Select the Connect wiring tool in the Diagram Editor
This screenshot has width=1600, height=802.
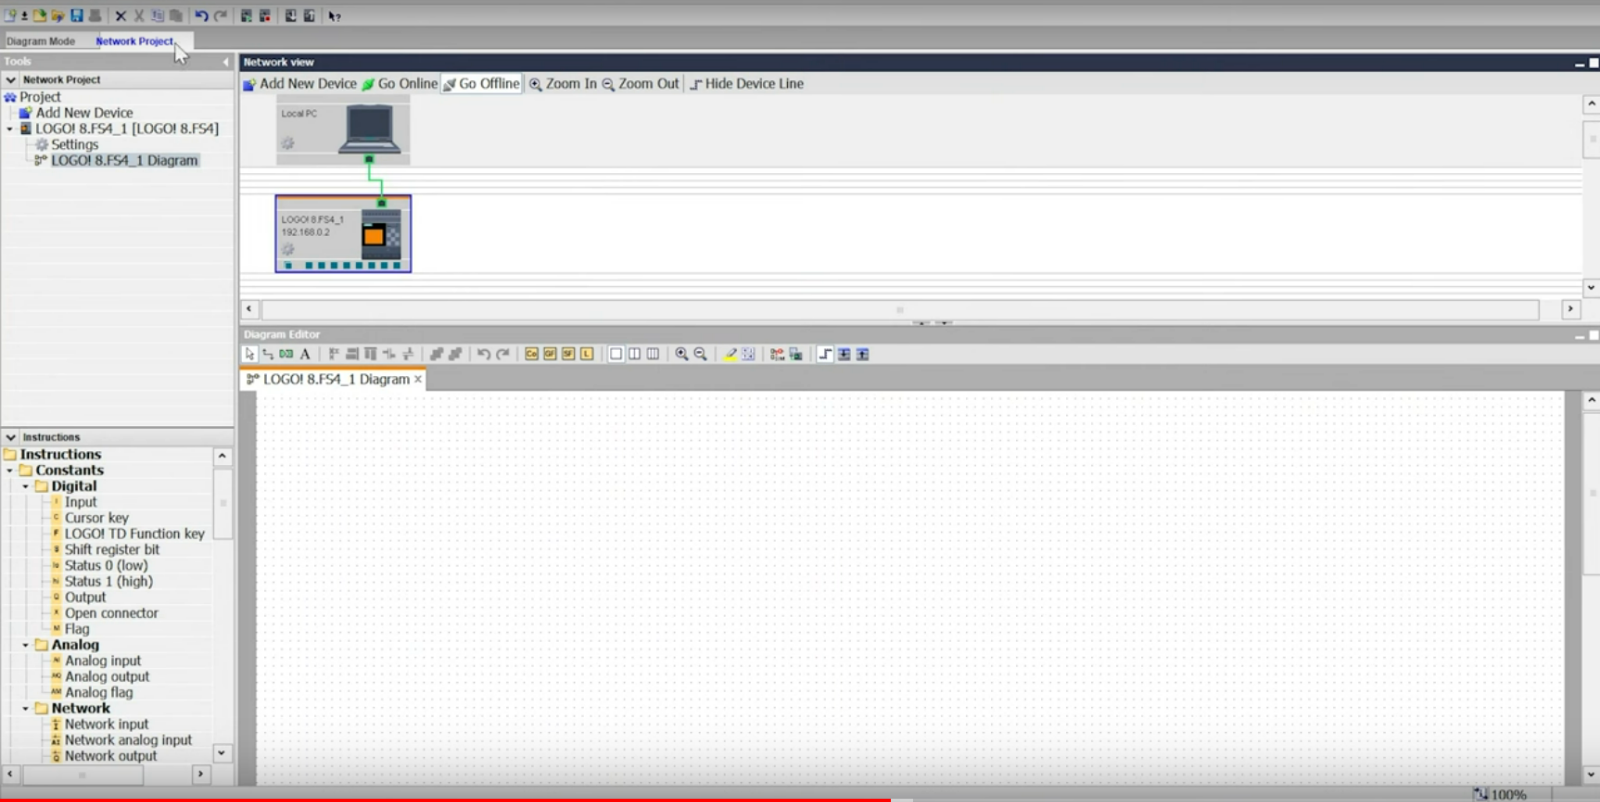tap(268, 354)
